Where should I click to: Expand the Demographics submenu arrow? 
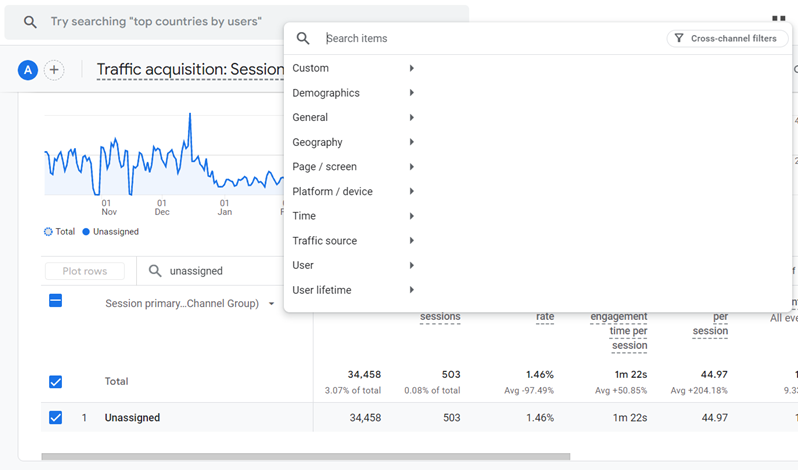click(x=411, y=93)
